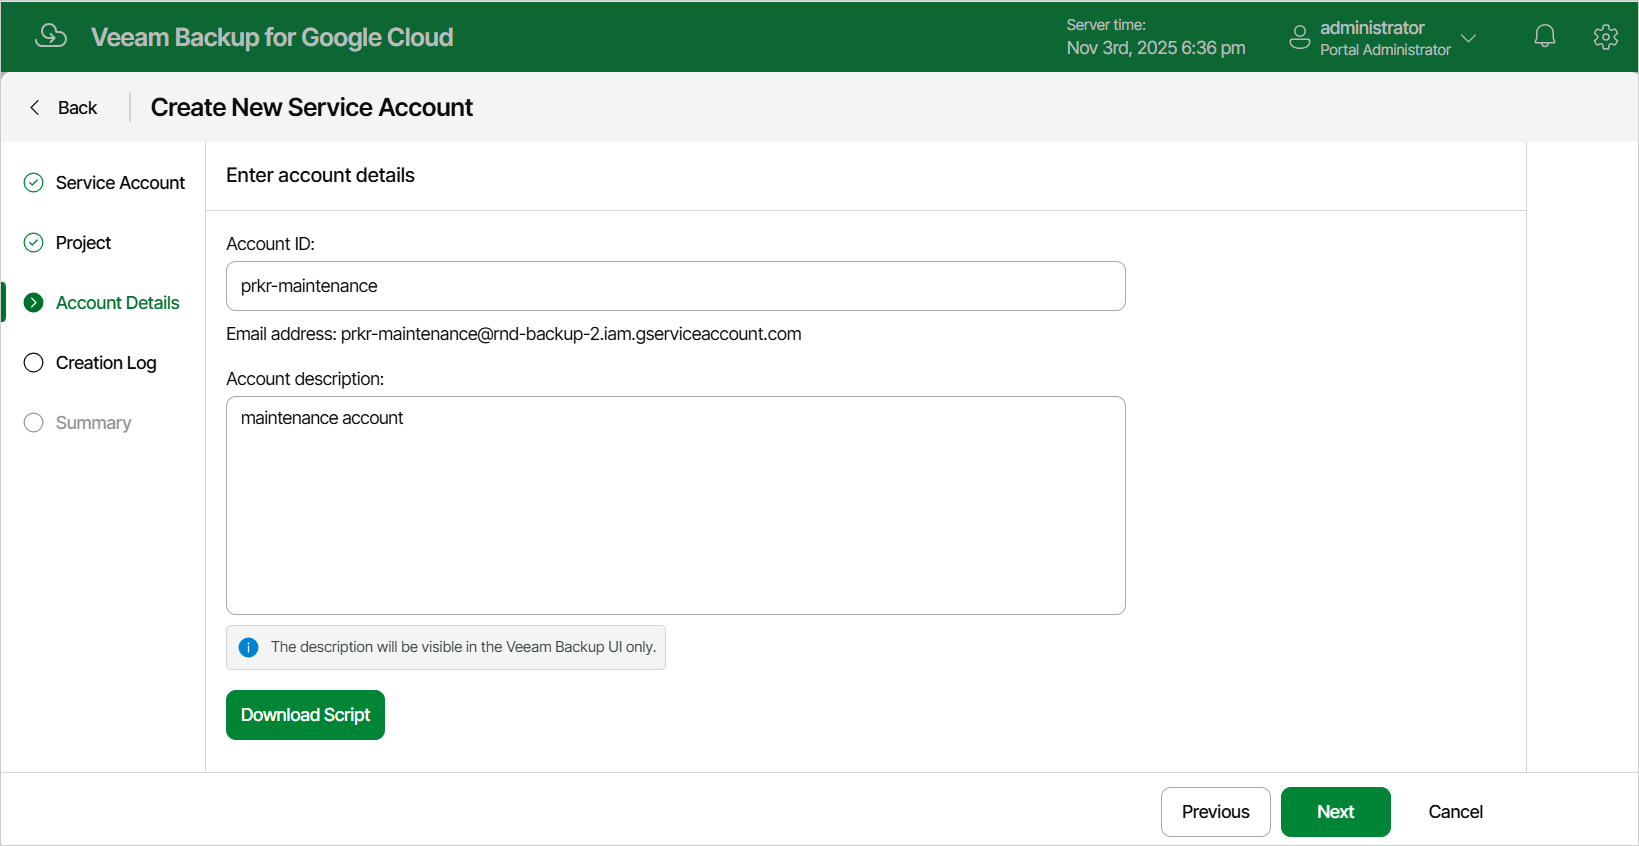Open the Creation Log wizard step
The image size is (1639, 846).
click(x=106, y=363)
